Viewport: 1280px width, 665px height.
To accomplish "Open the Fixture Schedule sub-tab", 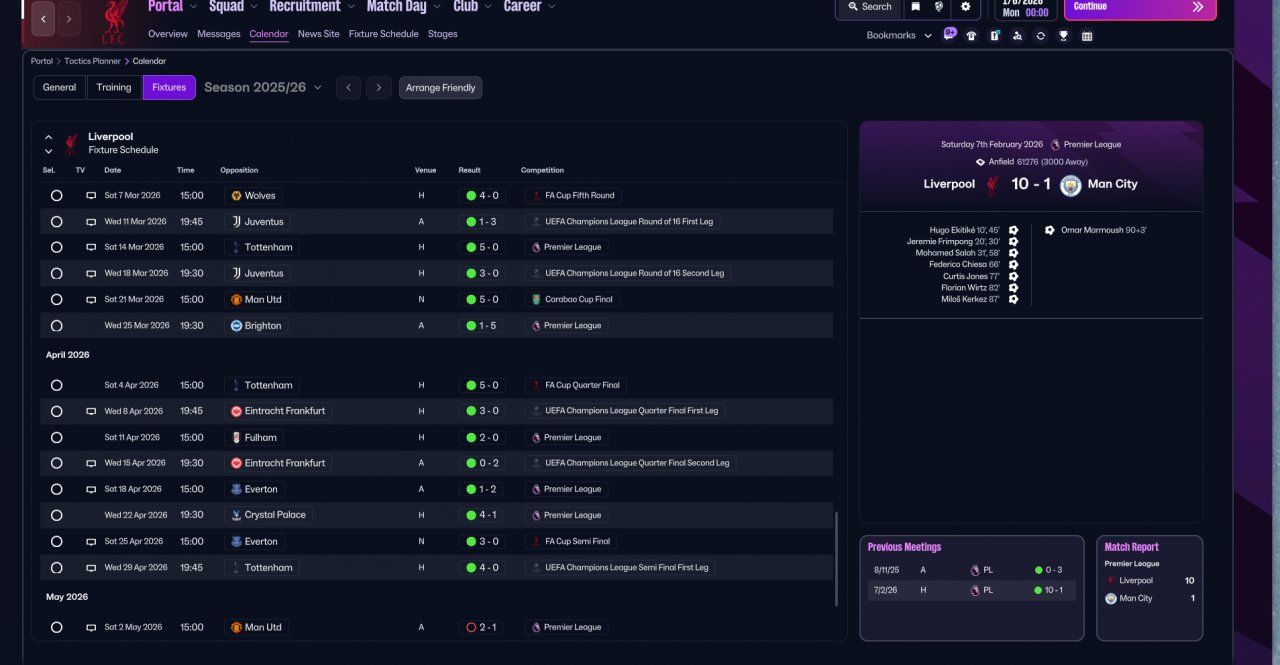I will [x=383, y=34].
